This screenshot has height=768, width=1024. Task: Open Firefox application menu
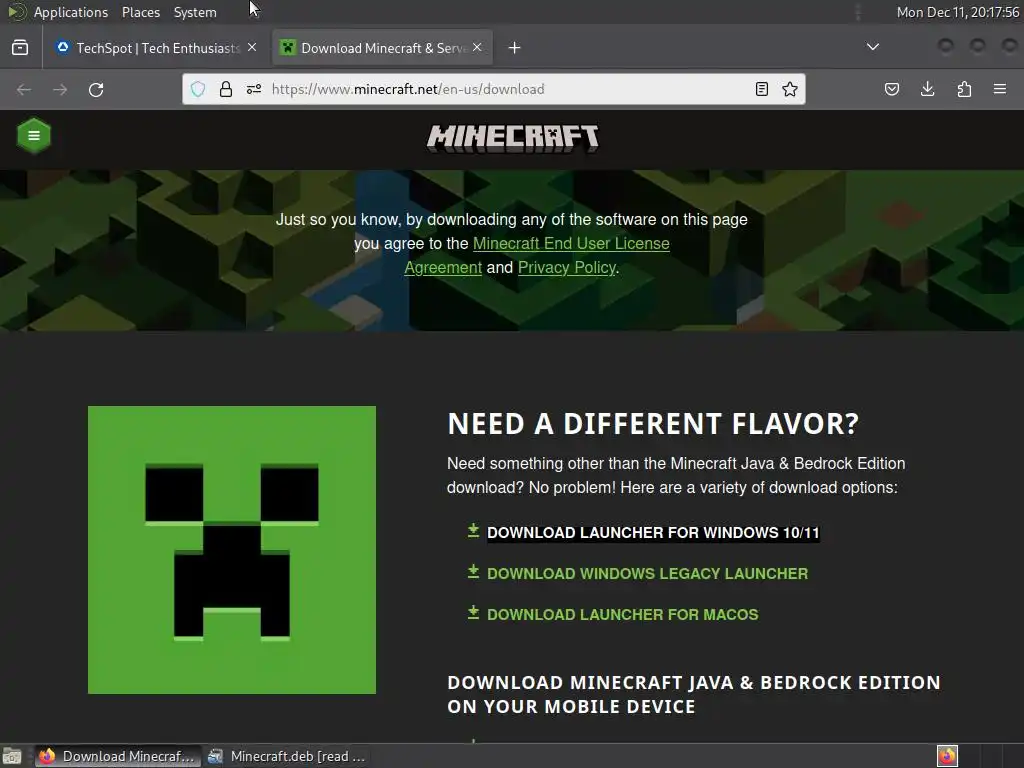coord(1000,89)
